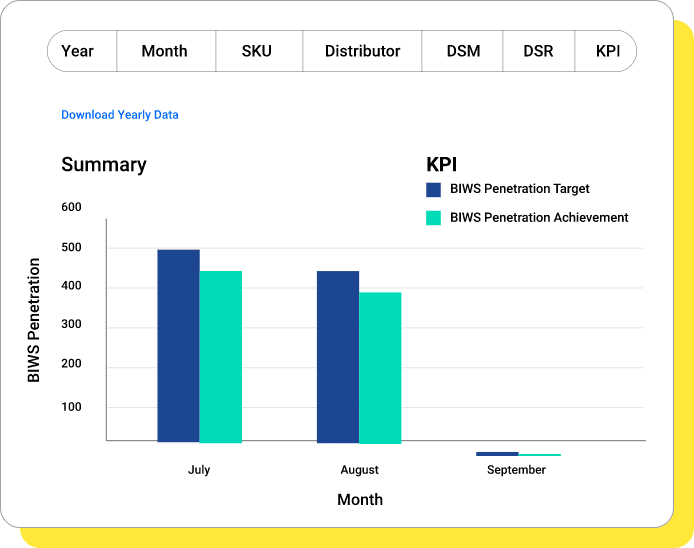Open the Month filter

(x=165, y=51)
